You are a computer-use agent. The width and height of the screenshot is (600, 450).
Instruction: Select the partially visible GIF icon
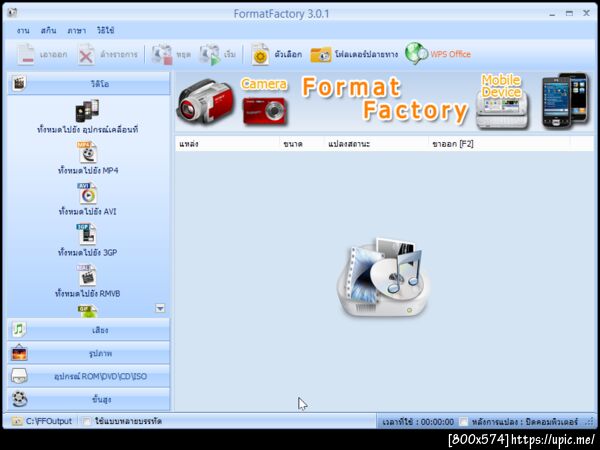tap(87, 311)
